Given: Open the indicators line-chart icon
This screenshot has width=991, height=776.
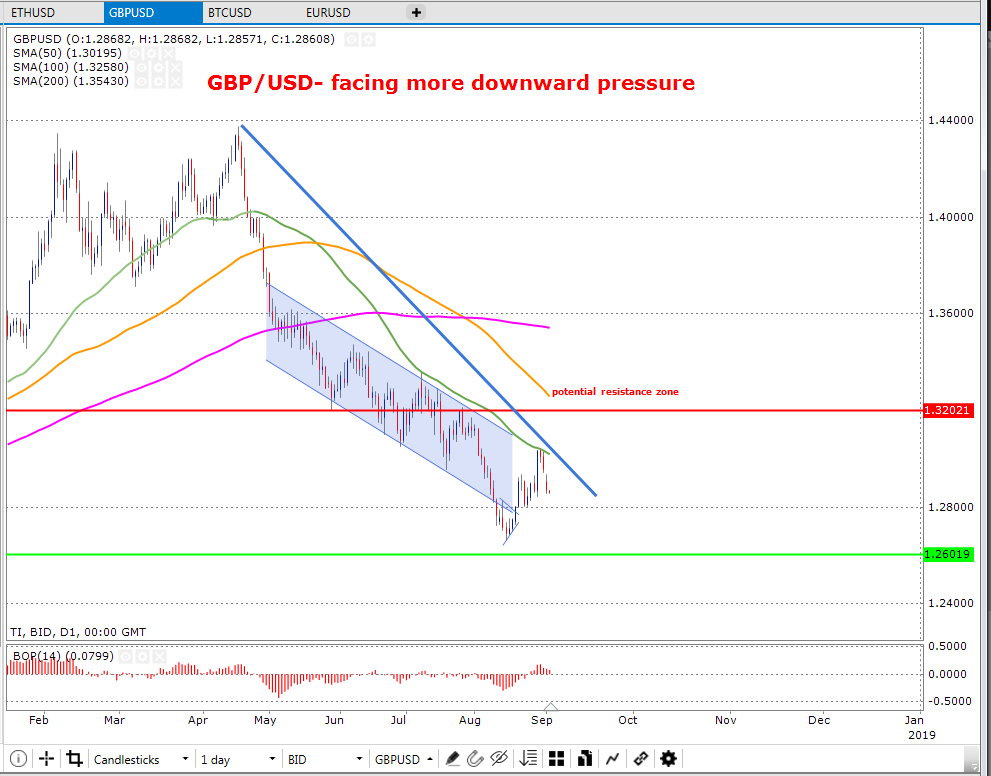Looking at the screenshot, I should coord(612,759).
